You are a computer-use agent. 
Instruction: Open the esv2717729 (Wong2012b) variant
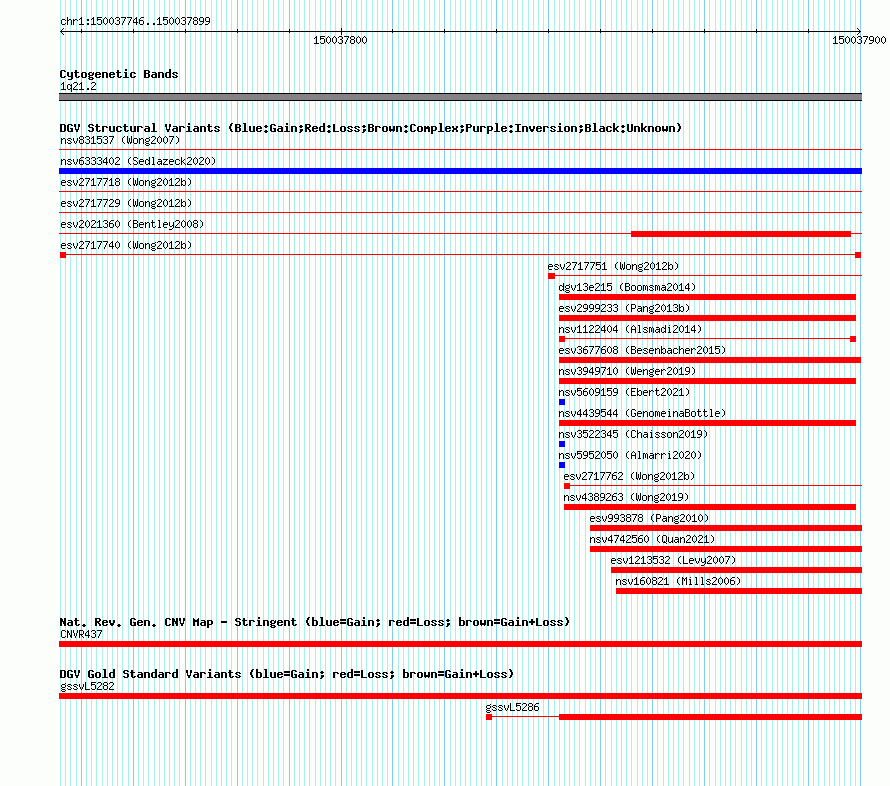click(126, 203)
